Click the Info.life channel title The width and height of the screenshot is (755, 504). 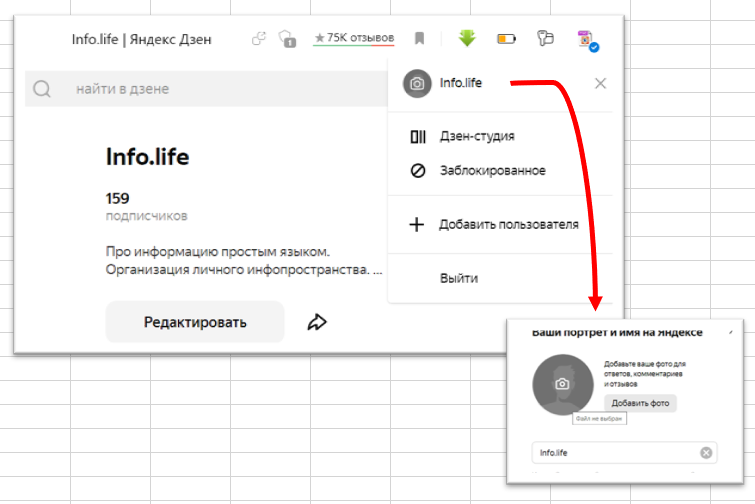(x=147, y=157)
